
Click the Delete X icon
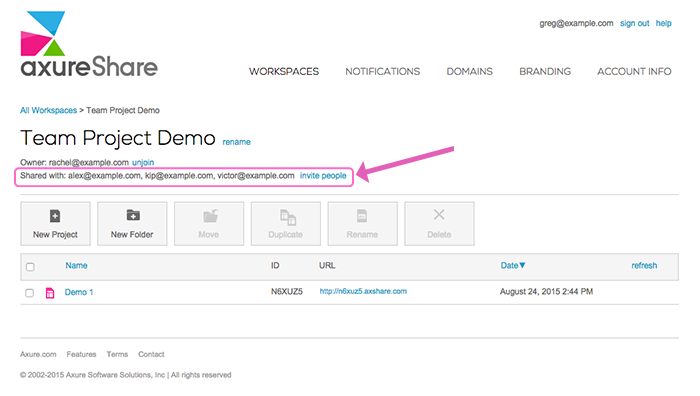pos(439,215)
